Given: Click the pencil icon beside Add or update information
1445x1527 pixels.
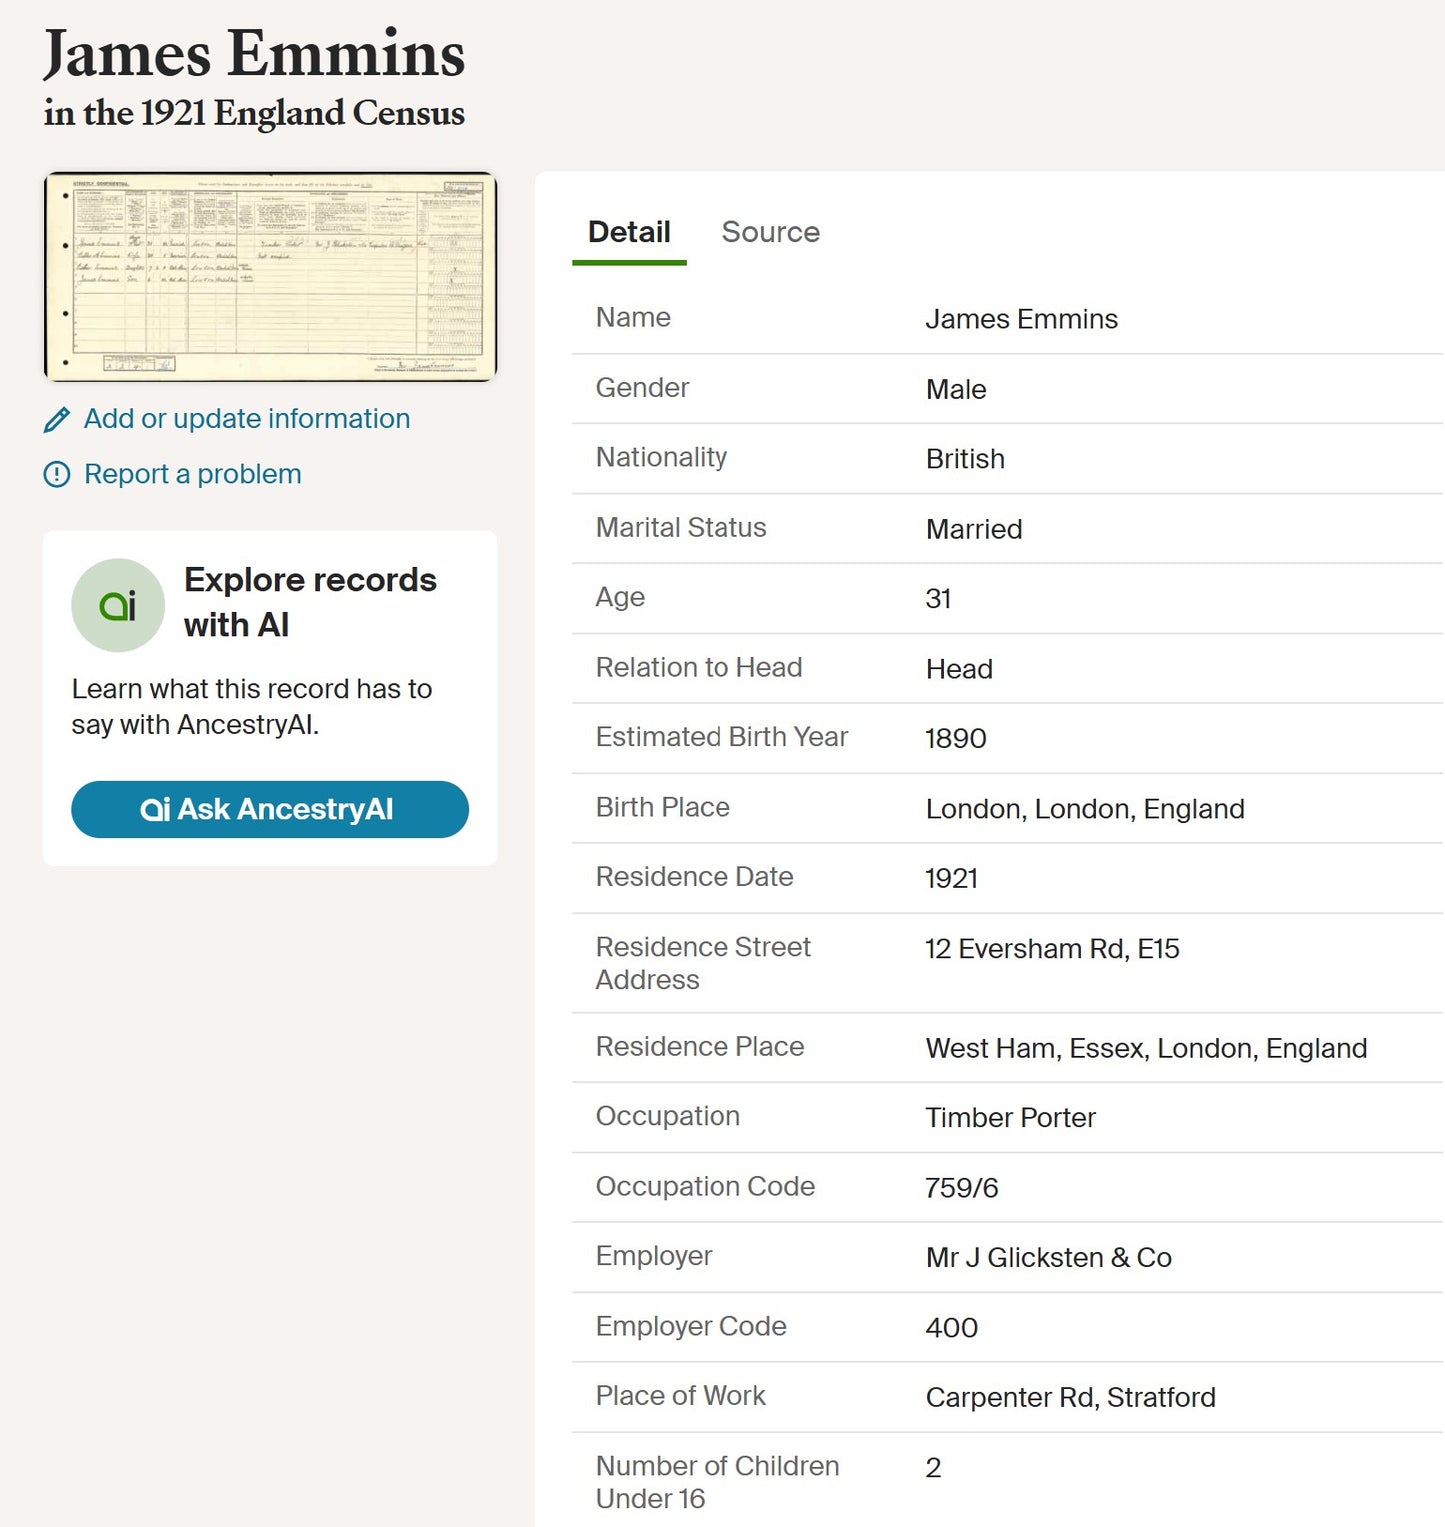Looking at the screenshot, I should (57, 420).
